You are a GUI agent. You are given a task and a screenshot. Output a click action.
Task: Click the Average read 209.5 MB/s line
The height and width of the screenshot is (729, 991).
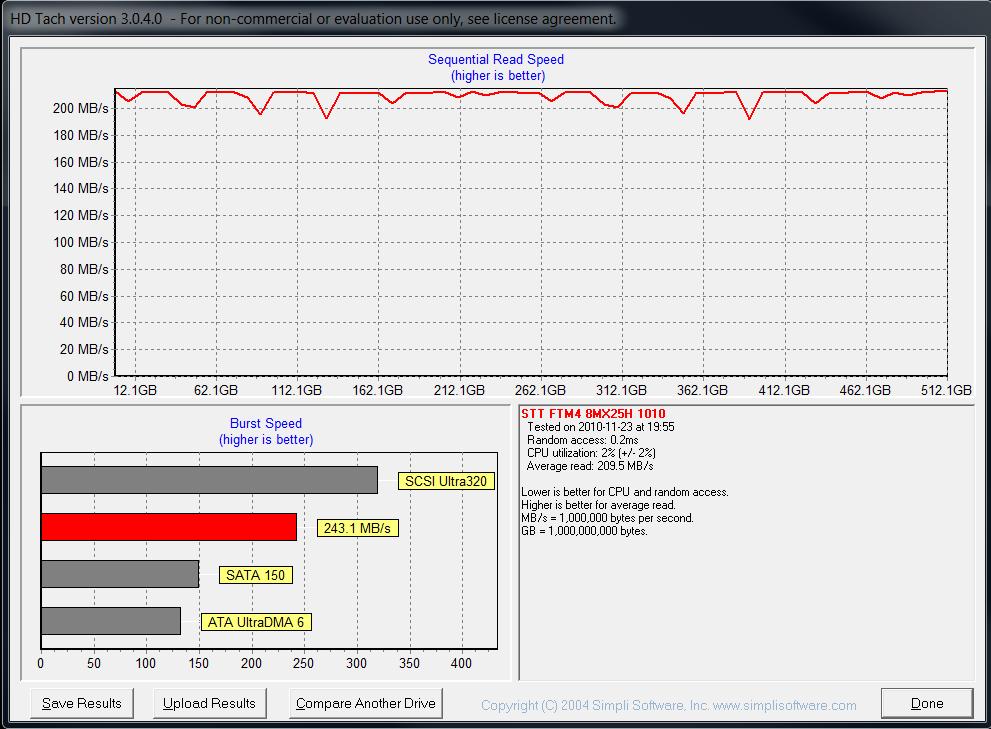click(589, 466)
